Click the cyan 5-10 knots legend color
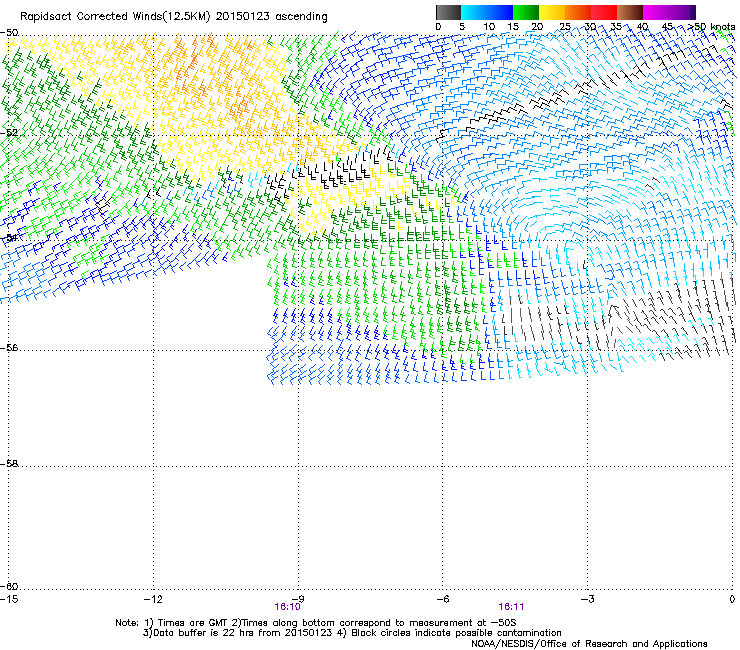 click(474, 12)
